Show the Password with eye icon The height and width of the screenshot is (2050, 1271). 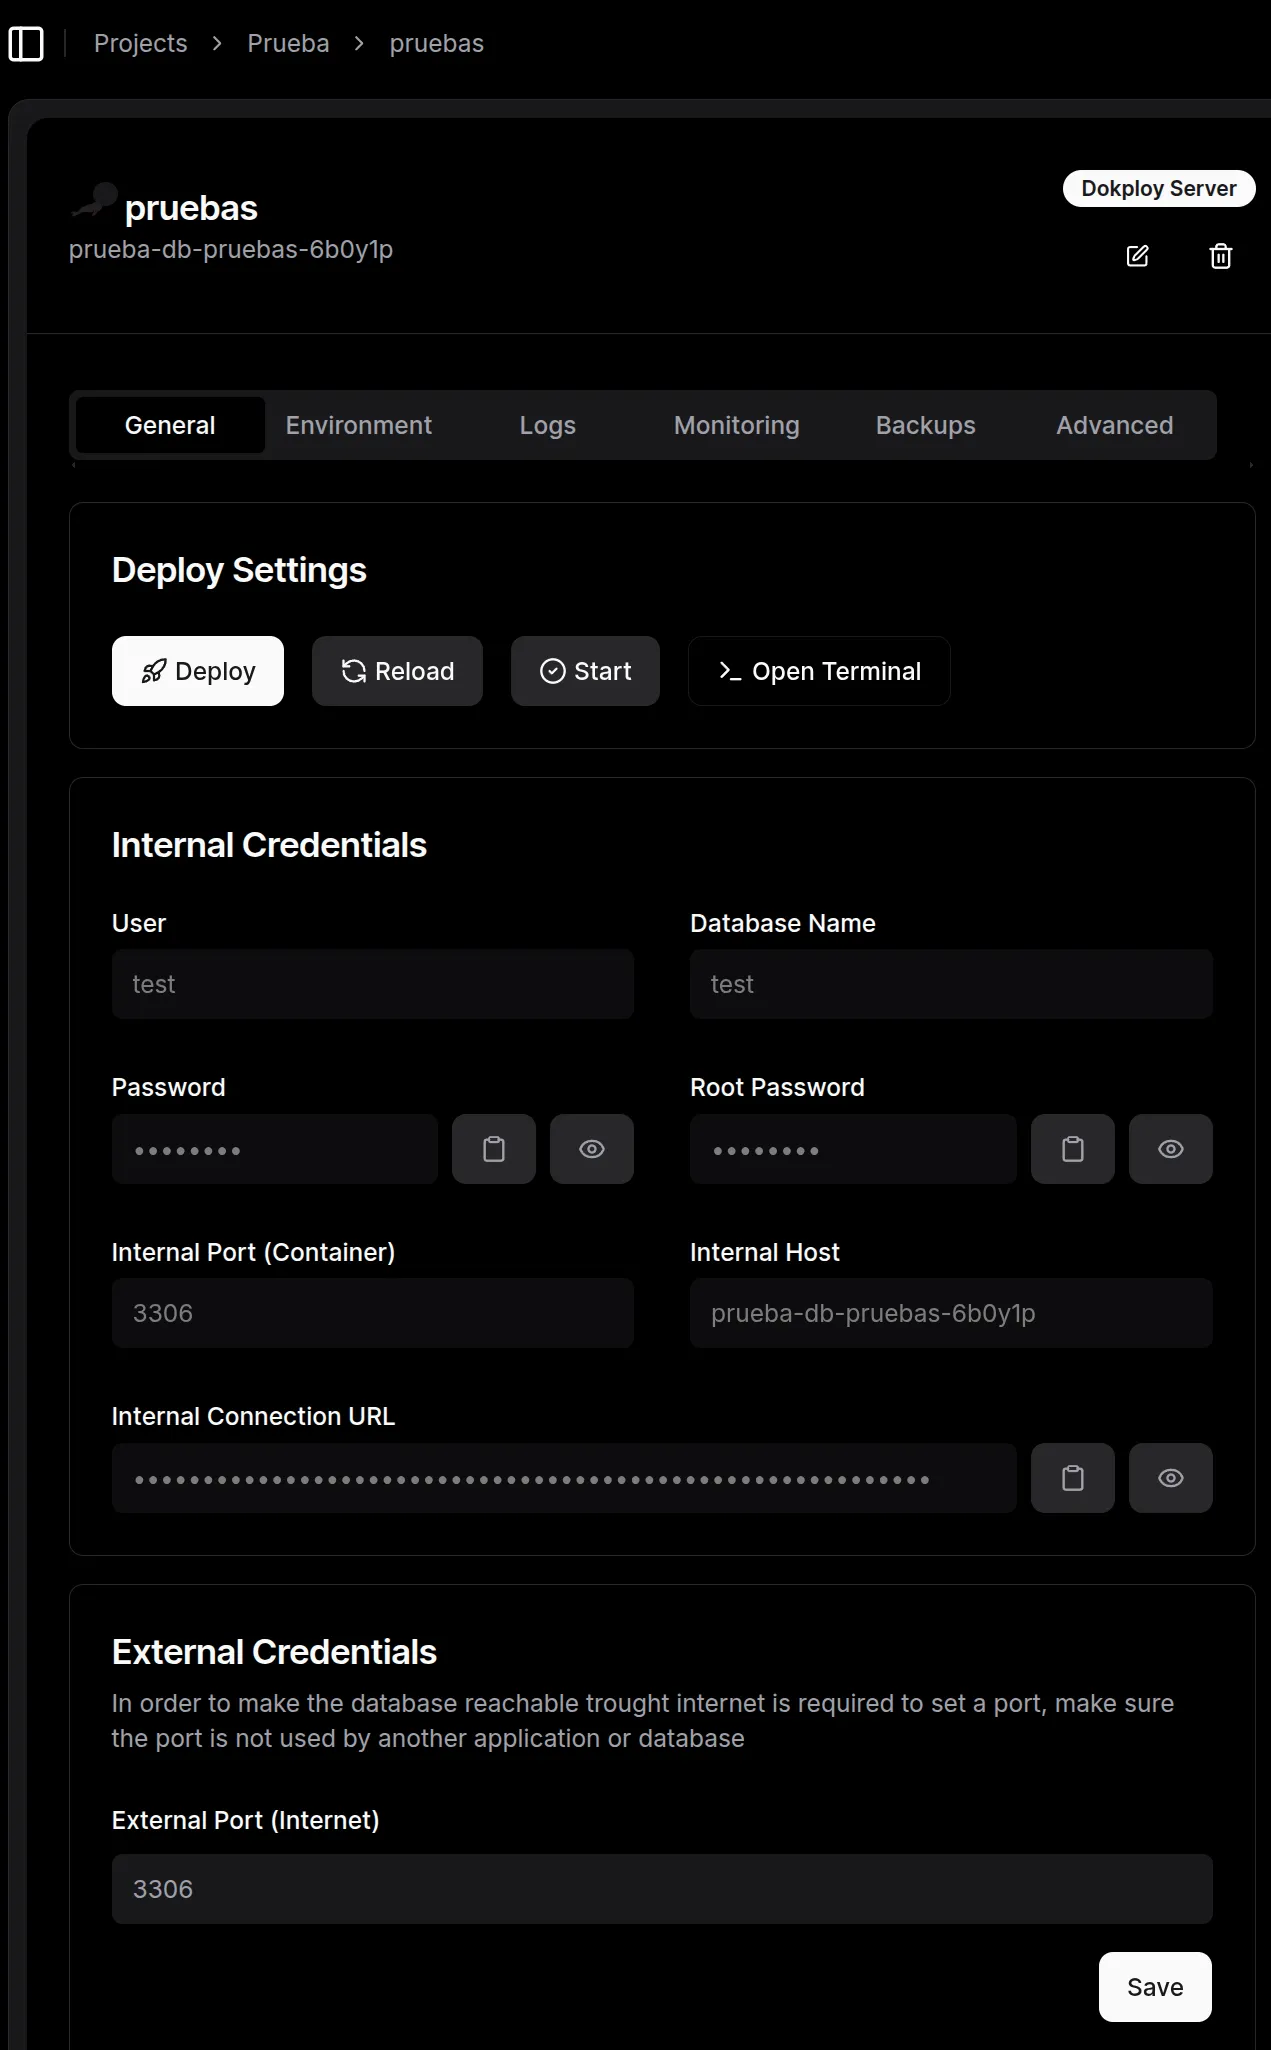(x=591, y=1149)
